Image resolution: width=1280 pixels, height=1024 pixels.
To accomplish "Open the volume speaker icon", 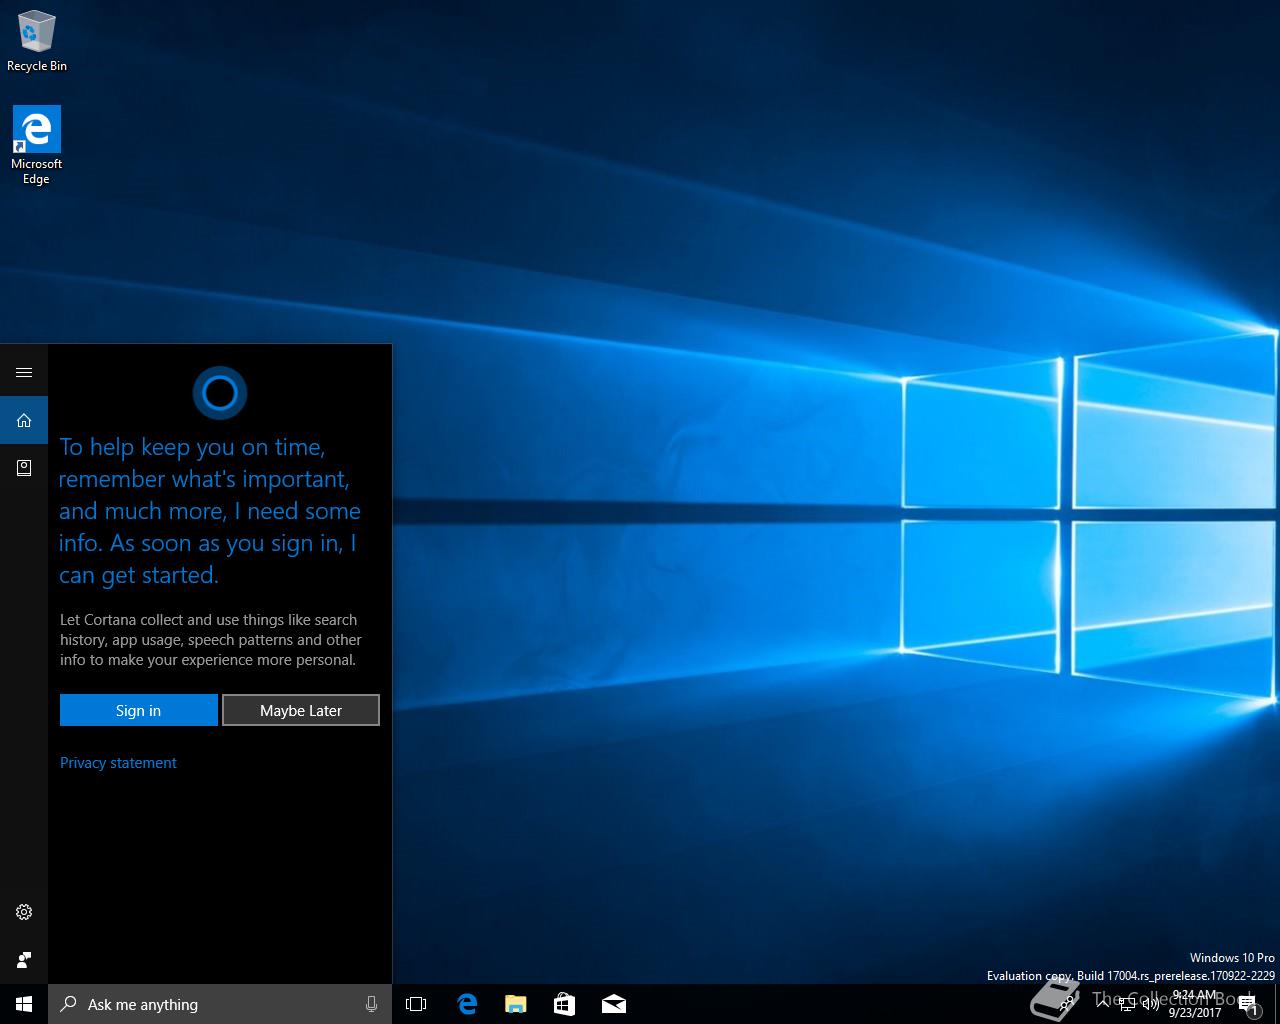I will [1151, 1005].
